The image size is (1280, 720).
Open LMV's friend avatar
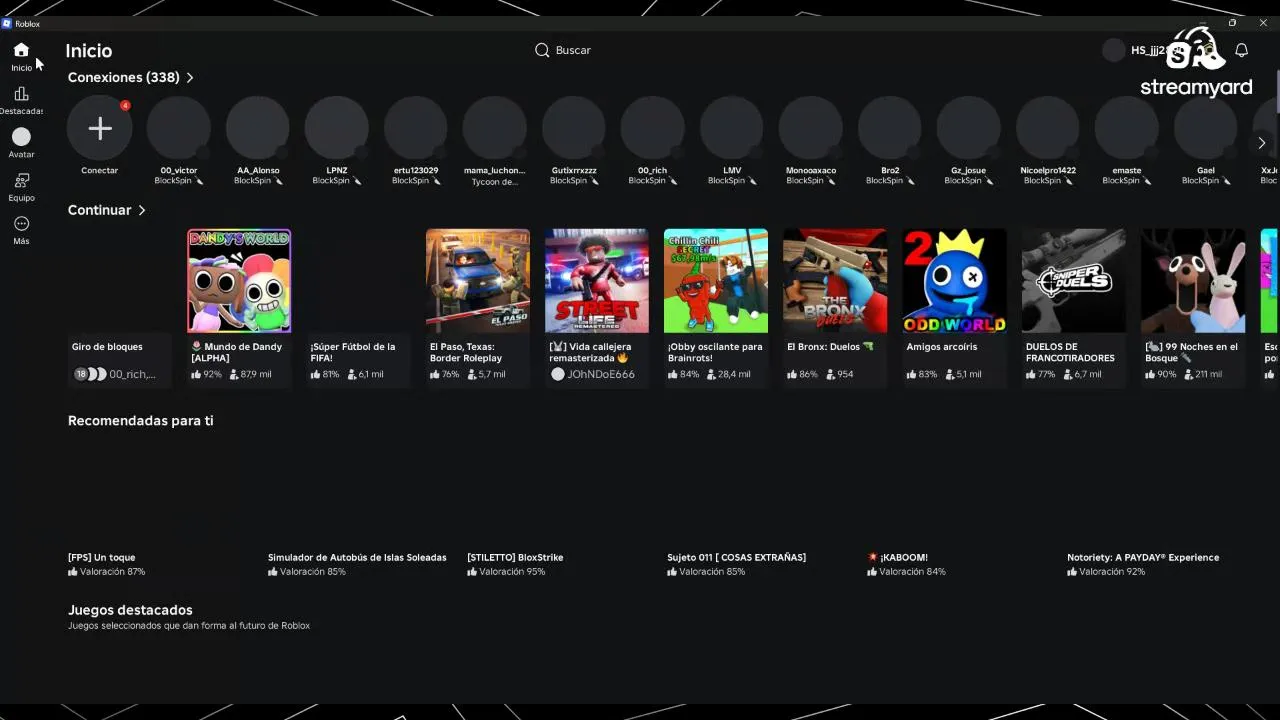(732, 128)
